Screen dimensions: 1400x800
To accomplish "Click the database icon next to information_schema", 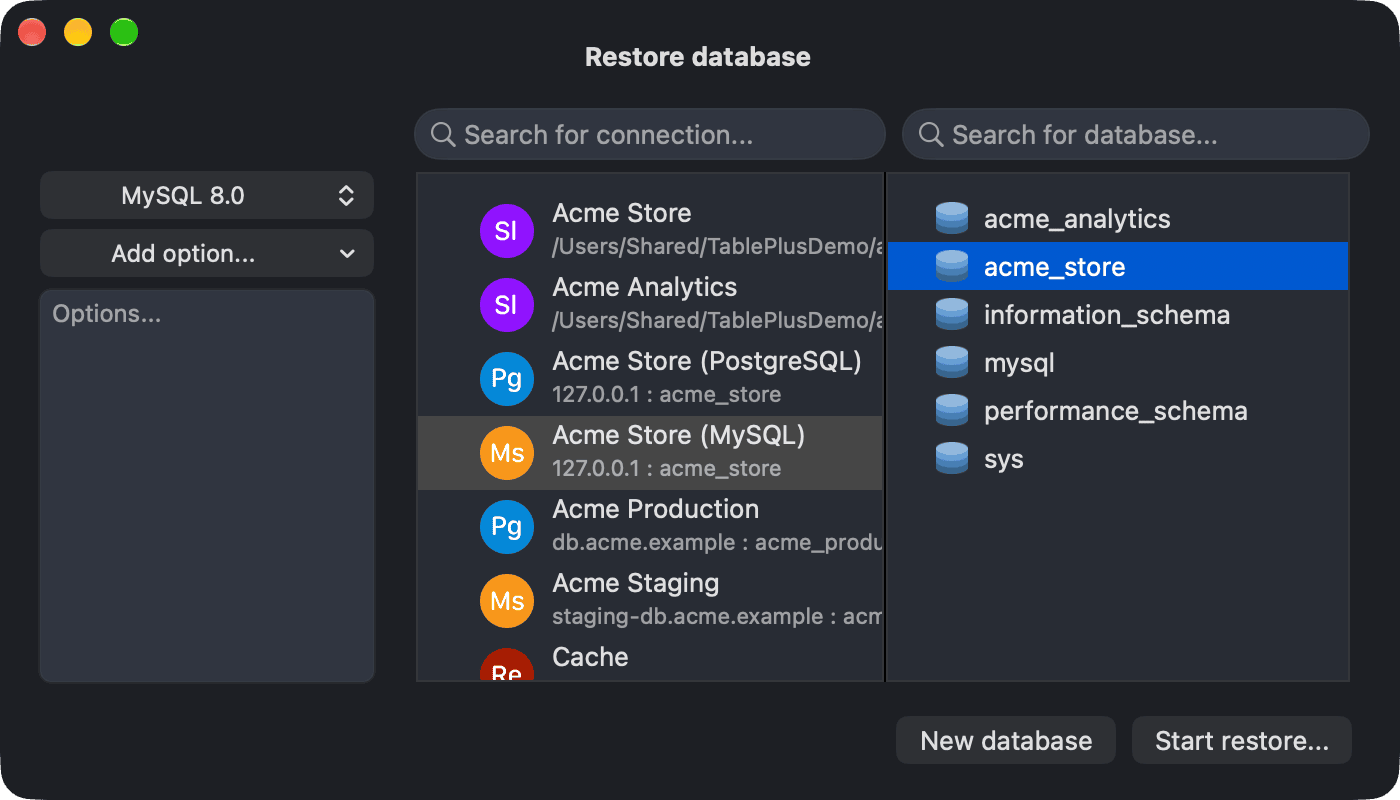I will tap(952, 315).
